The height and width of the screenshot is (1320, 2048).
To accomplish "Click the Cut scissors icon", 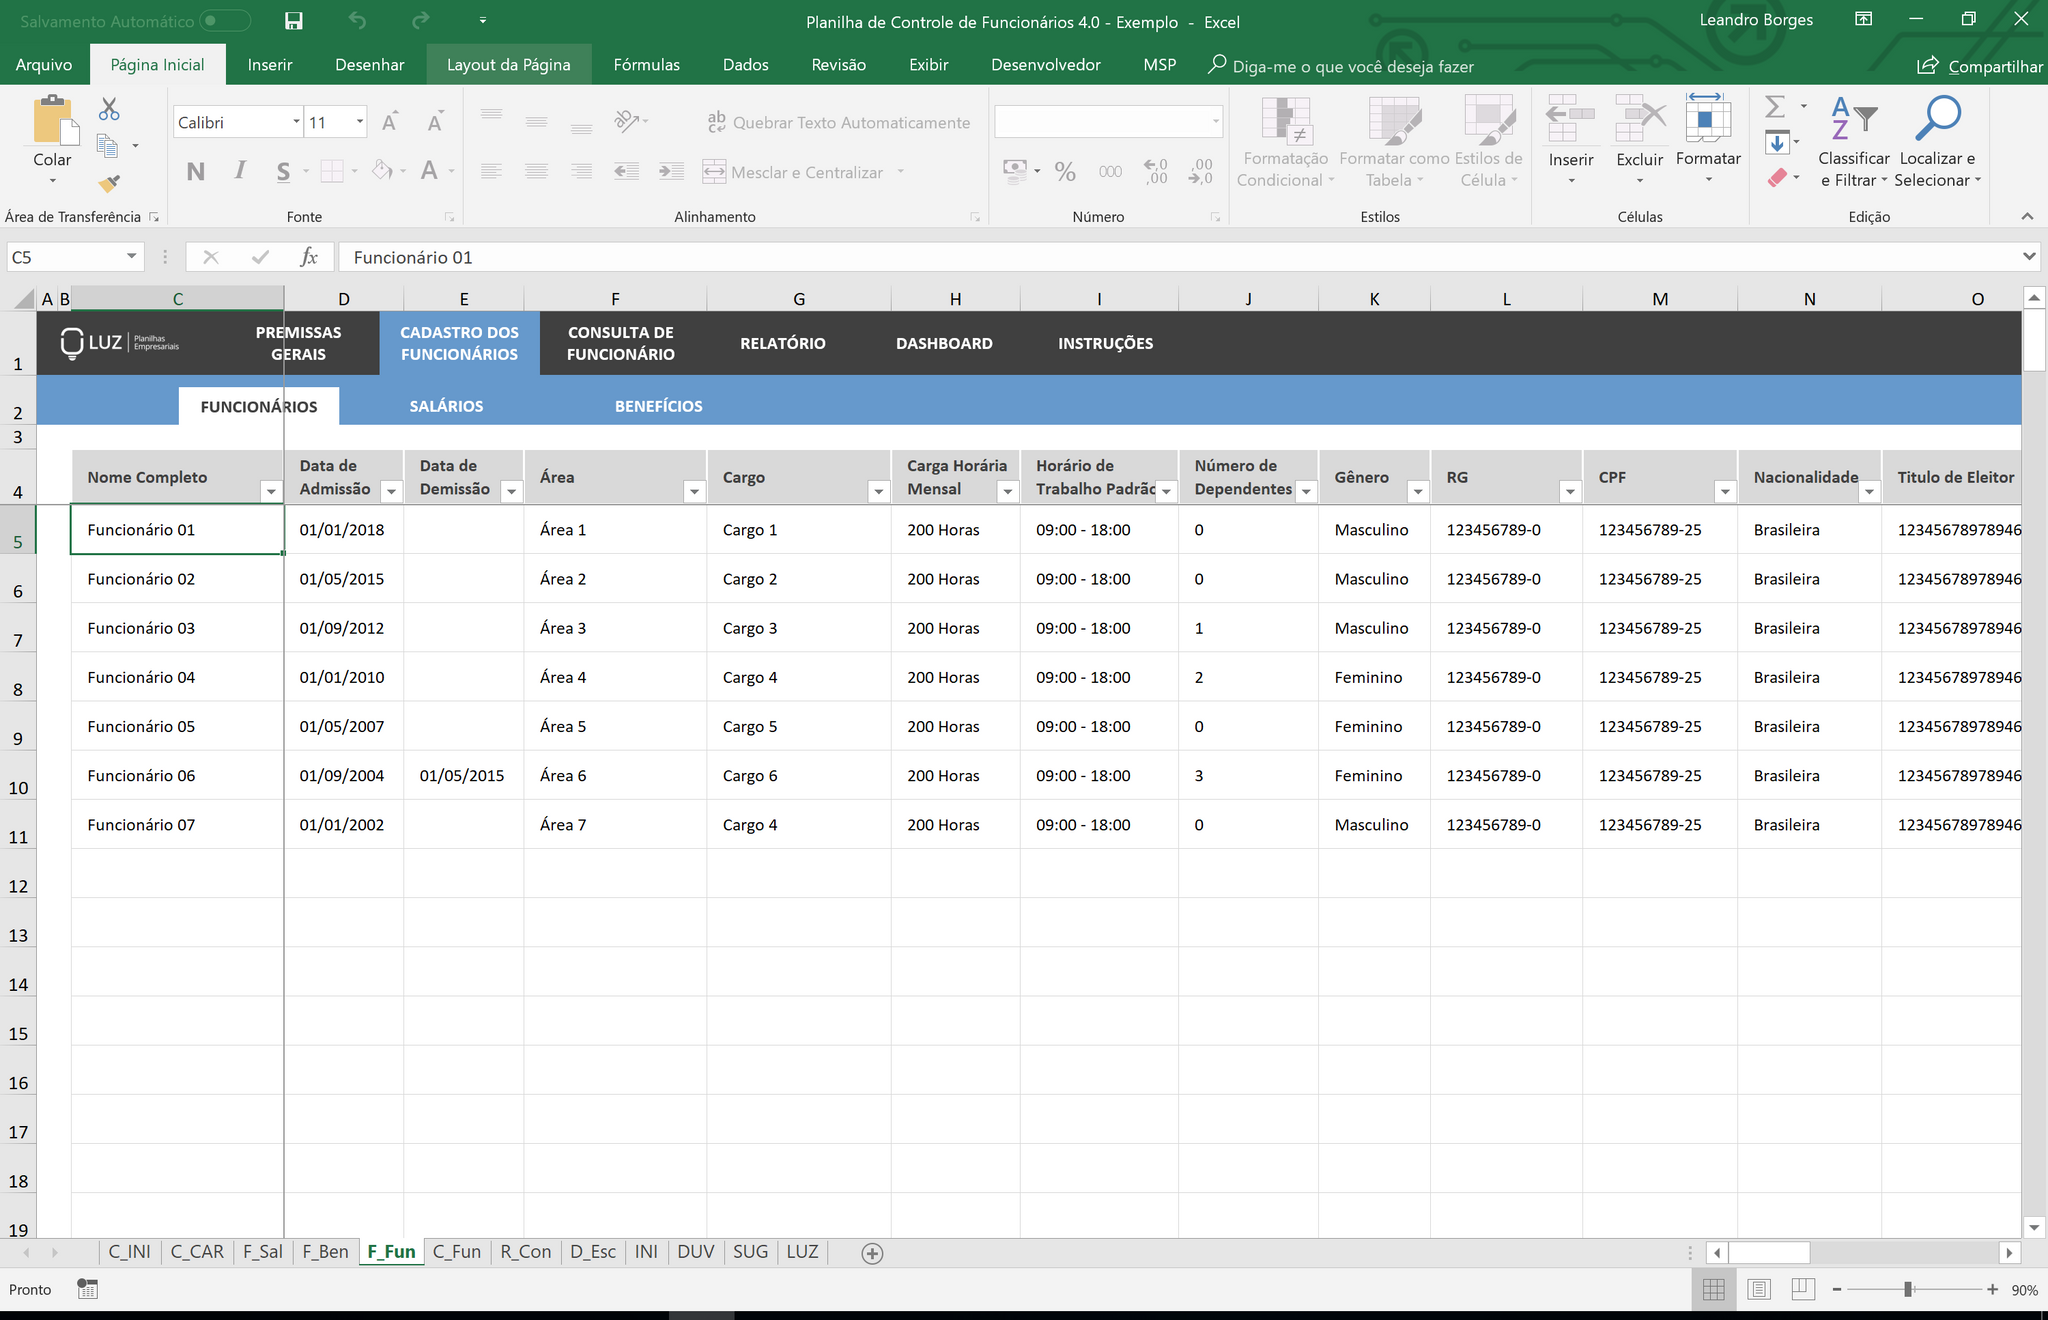I will [109, 109].
